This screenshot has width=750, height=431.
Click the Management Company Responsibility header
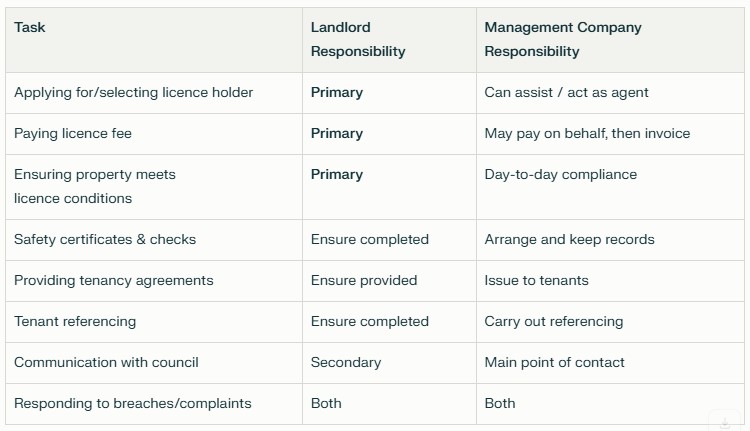click(x=563, y=39)
